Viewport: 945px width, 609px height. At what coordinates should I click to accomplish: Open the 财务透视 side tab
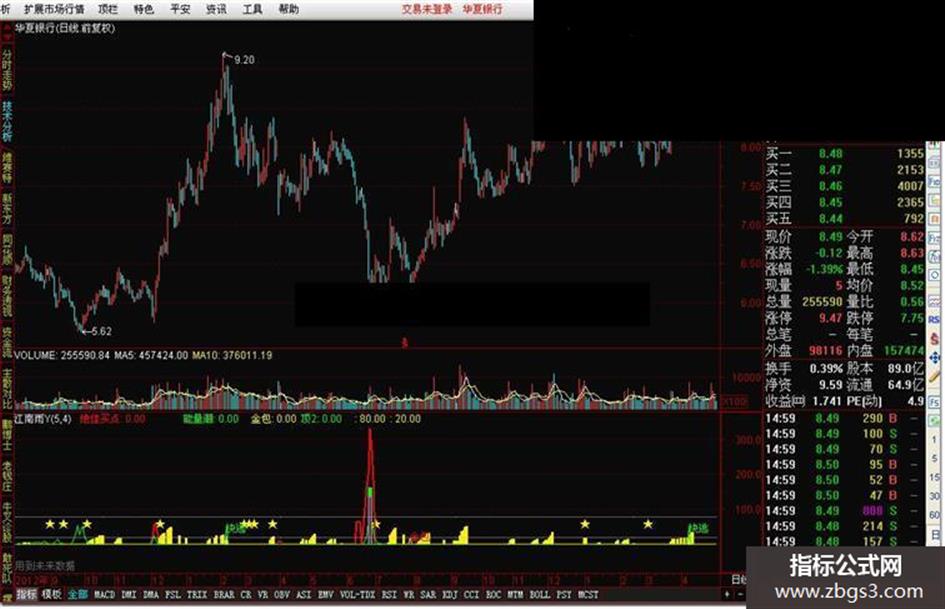pyautogui.click(x=7, y=296)
